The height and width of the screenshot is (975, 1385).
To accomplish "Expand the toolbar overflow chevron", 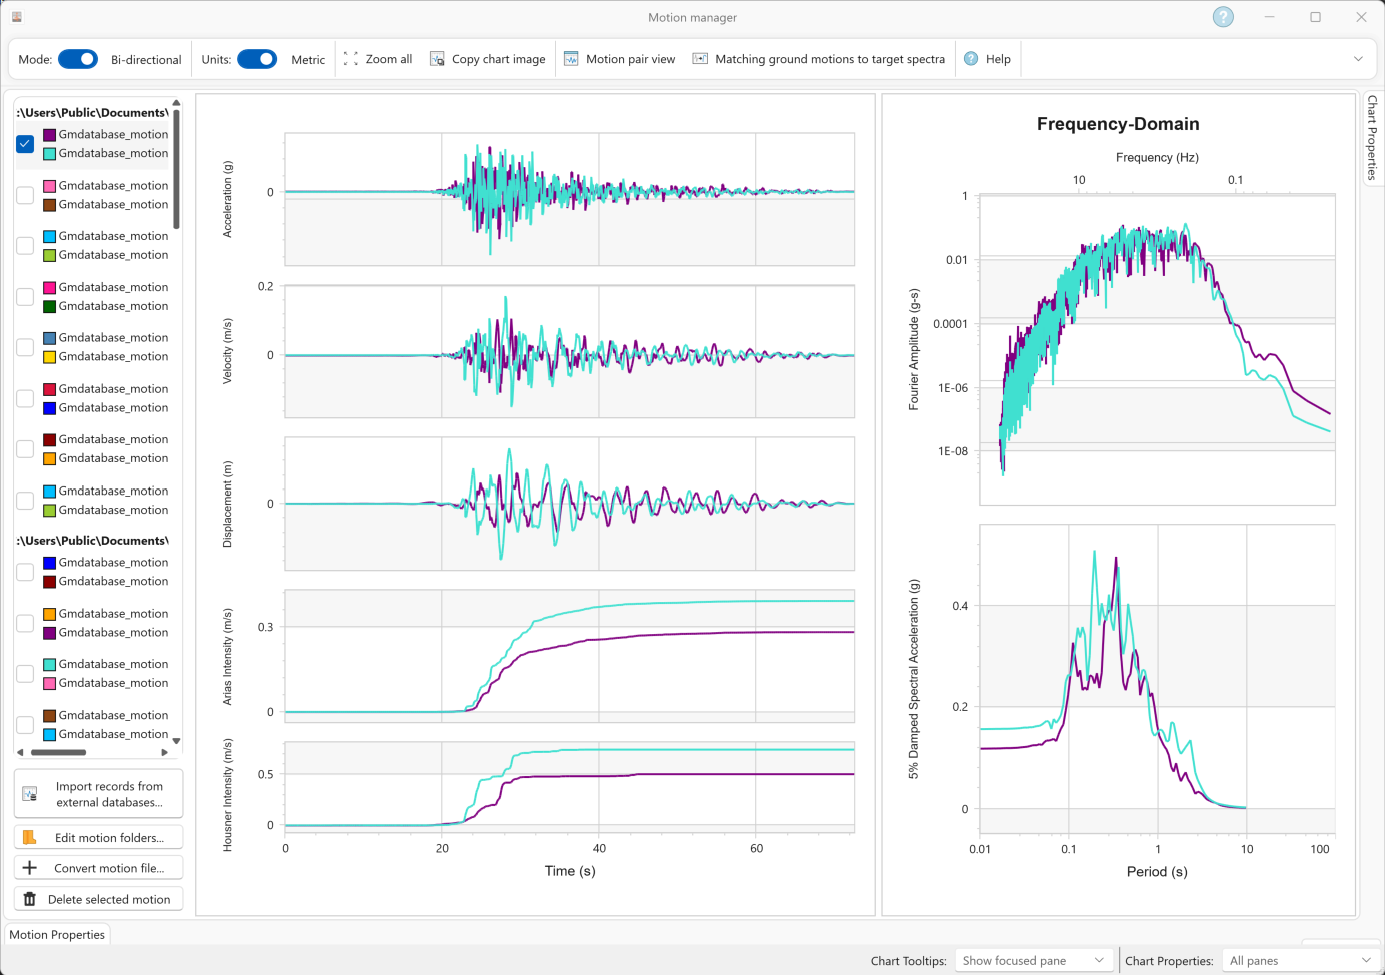I will (x=1358, y=59).
